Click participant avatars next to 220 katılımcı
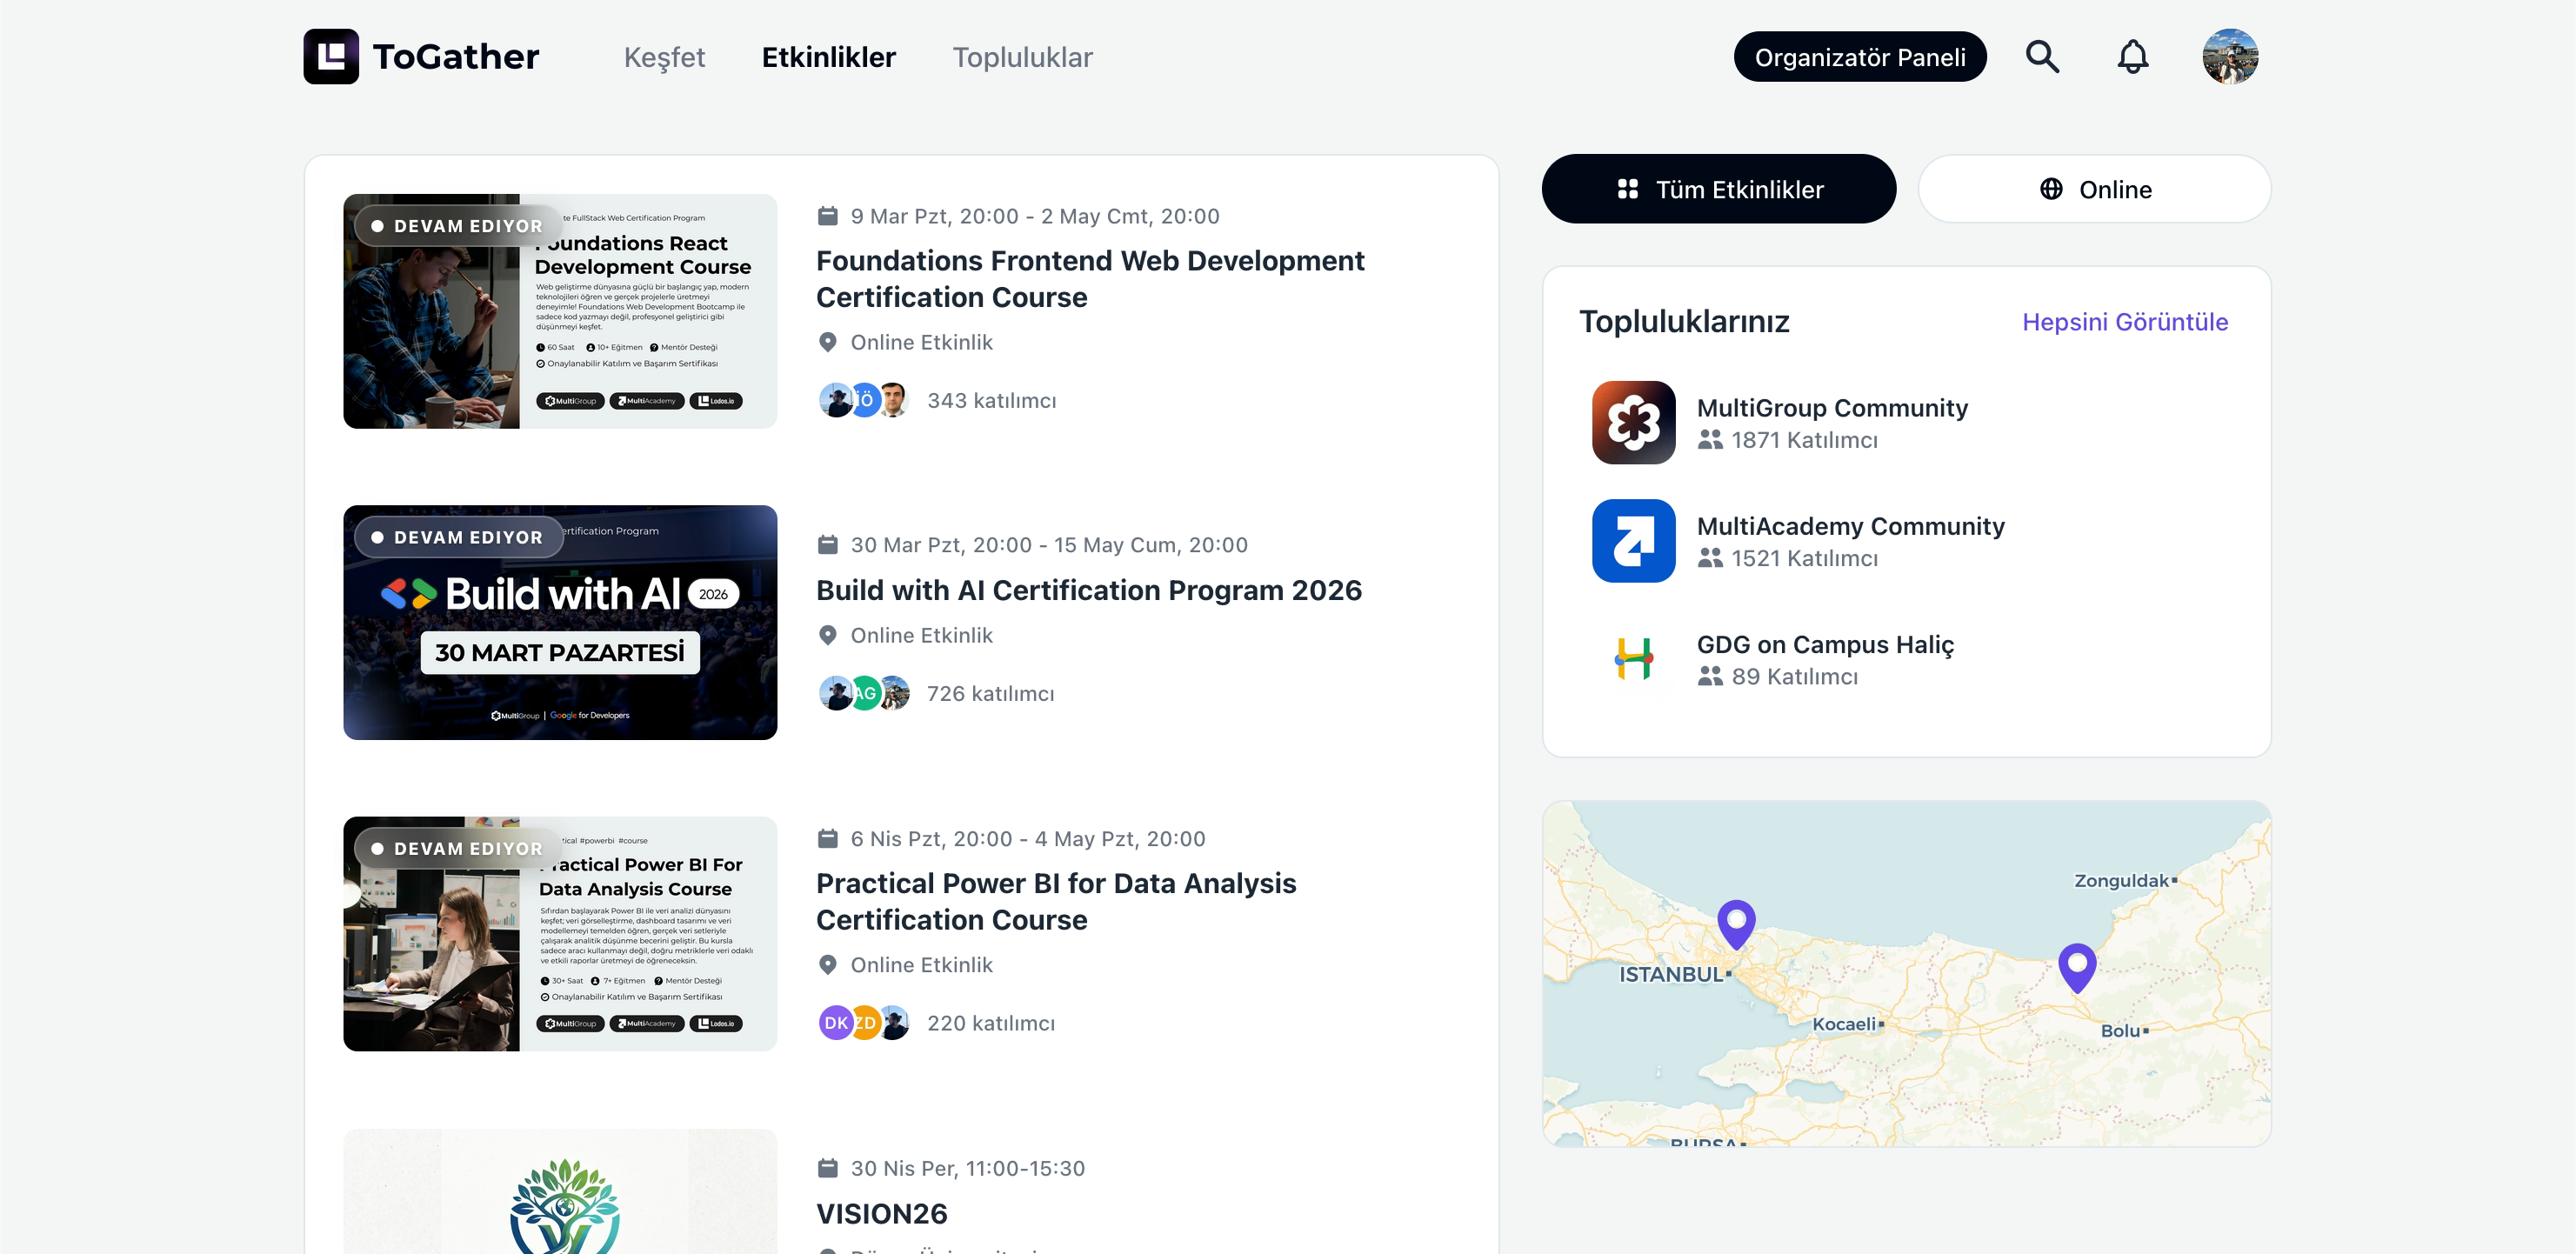The height and width of the screenshot is (1254, 2576). pos(864,1023)
